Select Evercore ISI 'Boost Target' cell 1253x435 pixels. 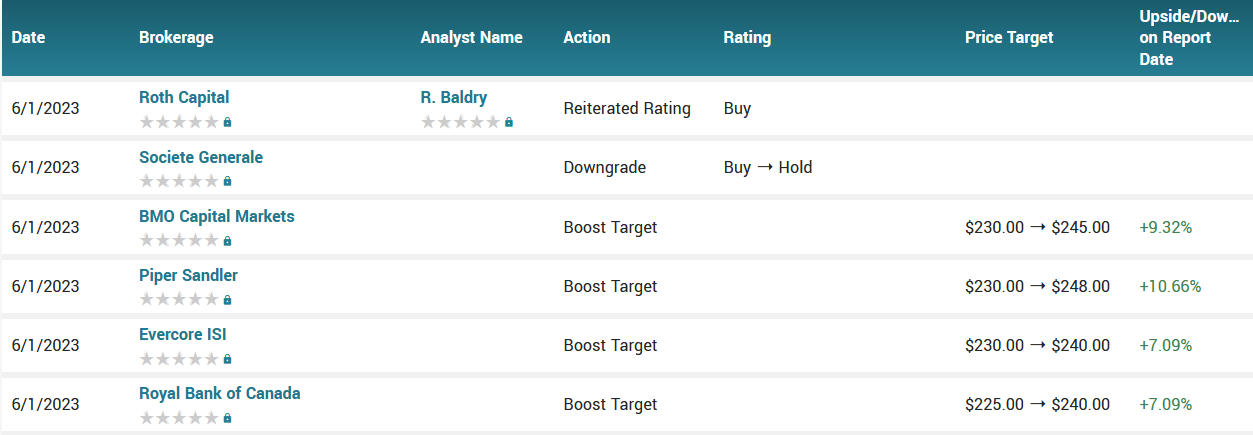[610, 345]
